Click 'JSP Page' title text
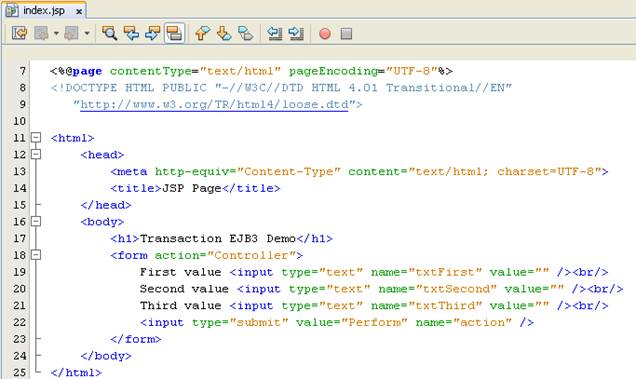Image resolution: width=636 pixels, height=379 pixels. 191,188
